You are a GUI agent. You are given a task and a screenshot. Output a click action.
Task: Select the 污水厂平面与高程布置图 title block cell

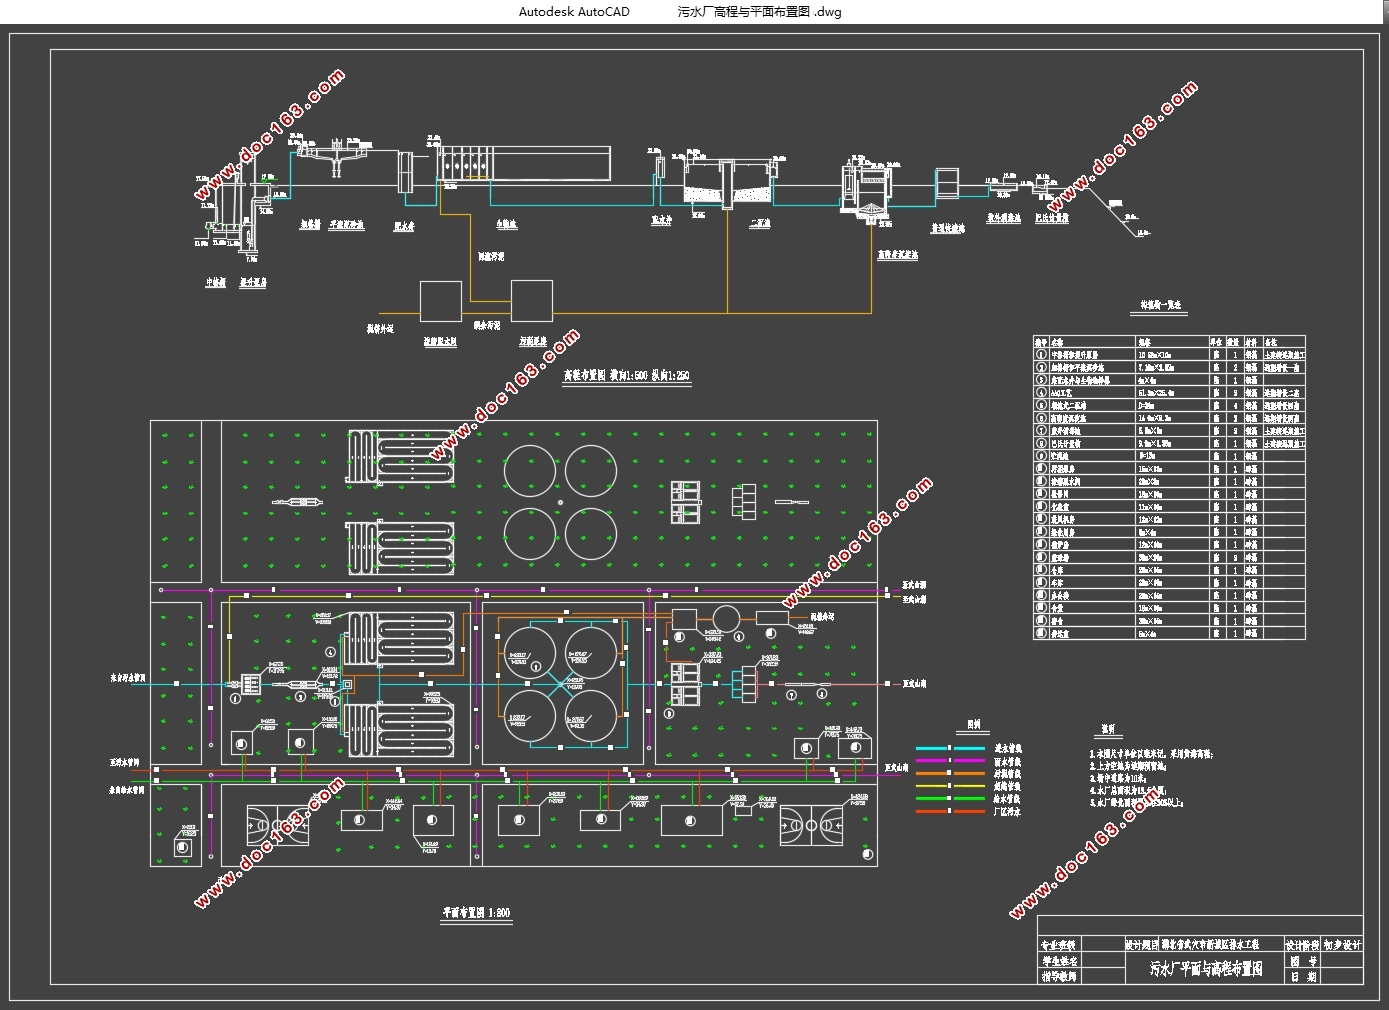pyautogui.click(x=1205, y=968)
